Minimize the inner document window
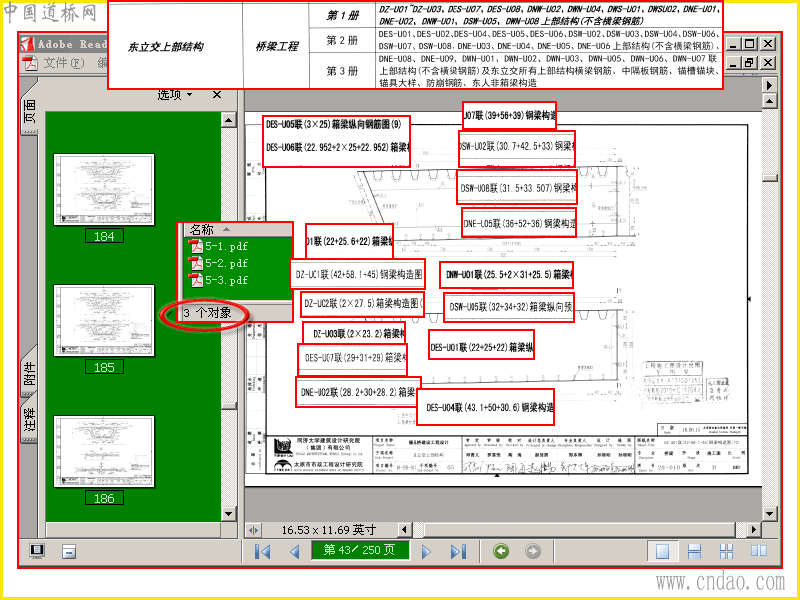 [x=733, y=63]
